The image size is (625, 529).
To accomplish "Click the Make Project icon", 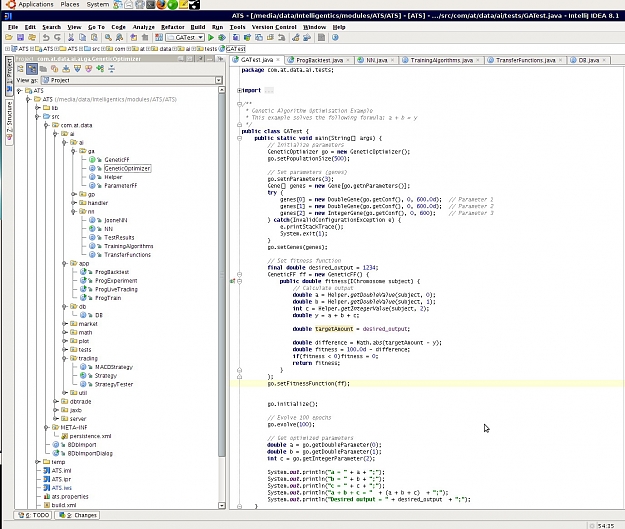I will pos(159,37).
